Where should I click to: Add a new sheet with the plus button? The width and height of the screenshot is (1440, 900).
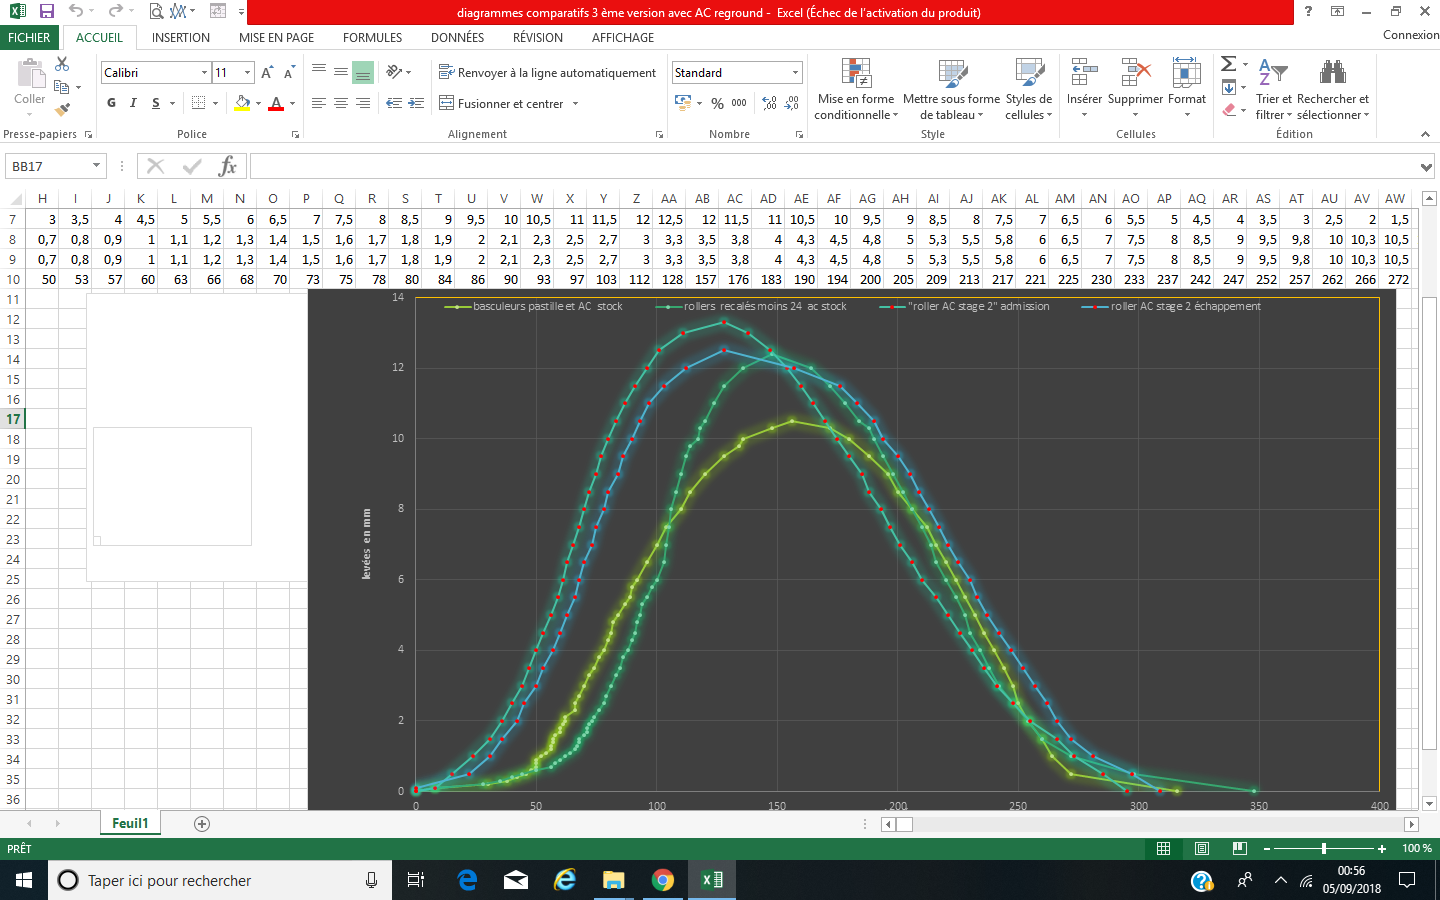(x=202, y=824)
